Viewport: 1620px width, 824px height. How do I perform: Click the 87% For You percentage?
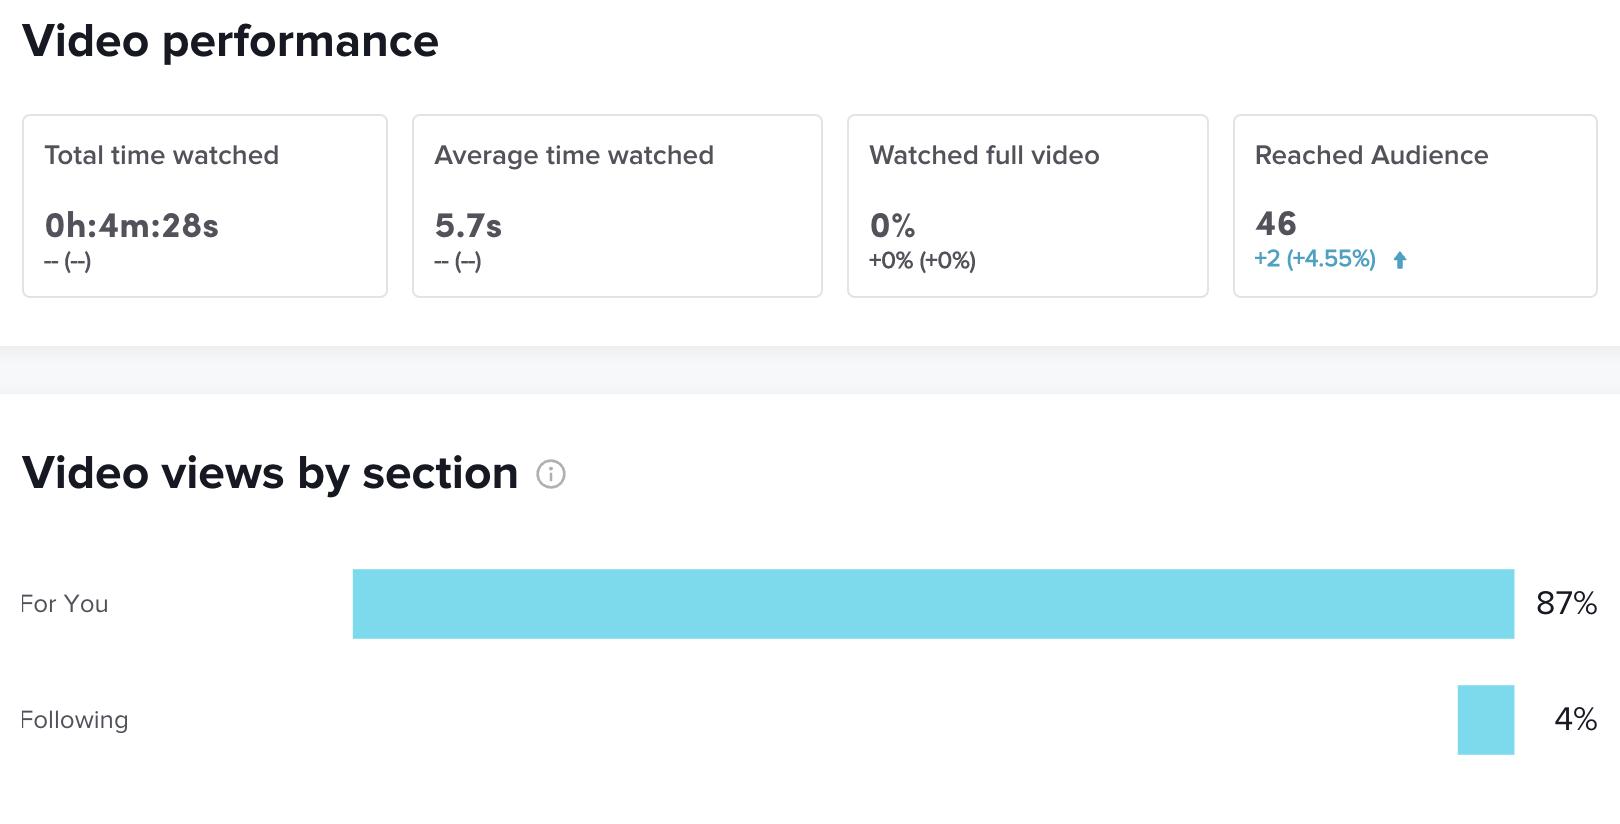(1566, 603)
